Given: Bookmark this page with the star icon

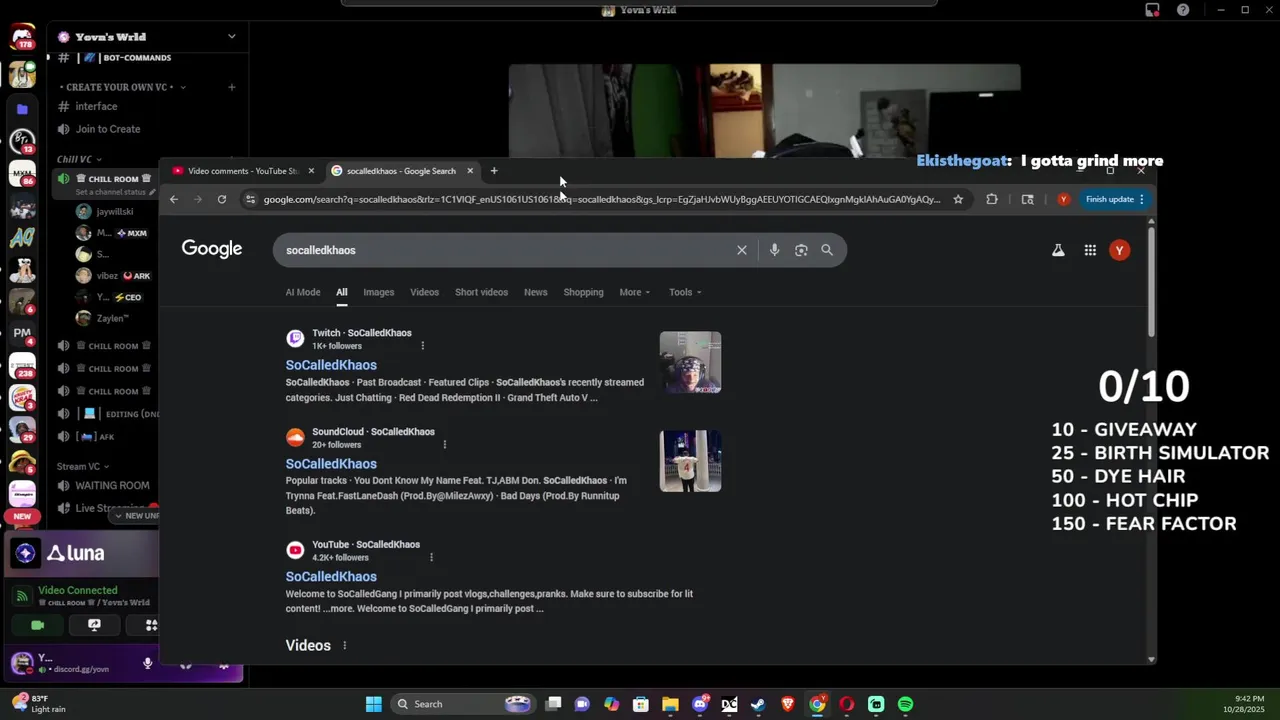Looking at the screenshot, I should [x=958, y=199].
